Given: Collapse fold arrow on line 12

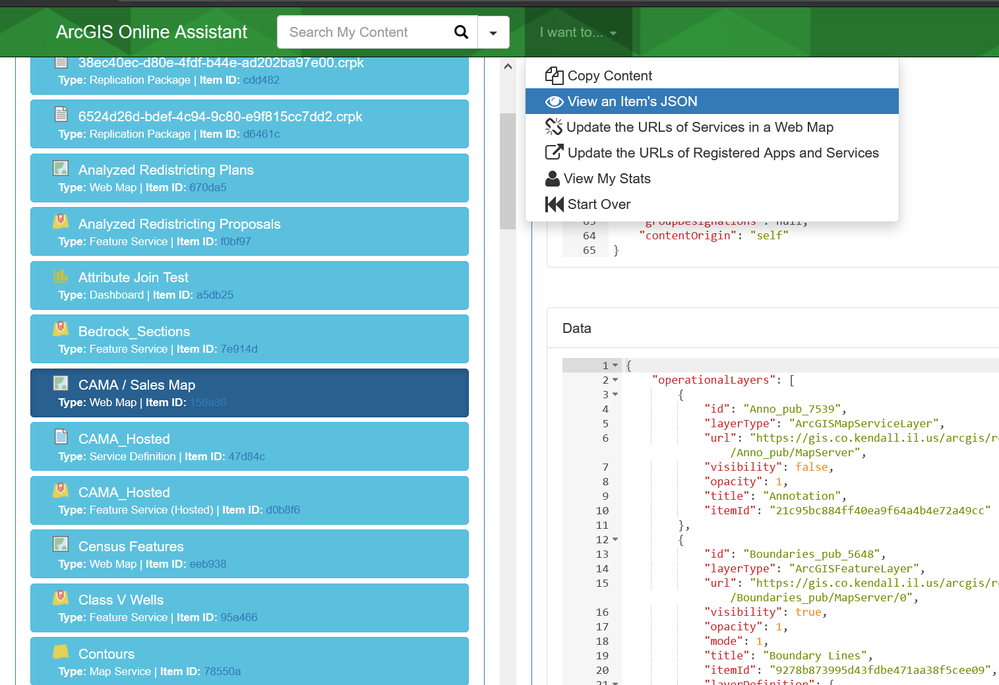Looking at the screenshot, I should [x=615, y=540].
